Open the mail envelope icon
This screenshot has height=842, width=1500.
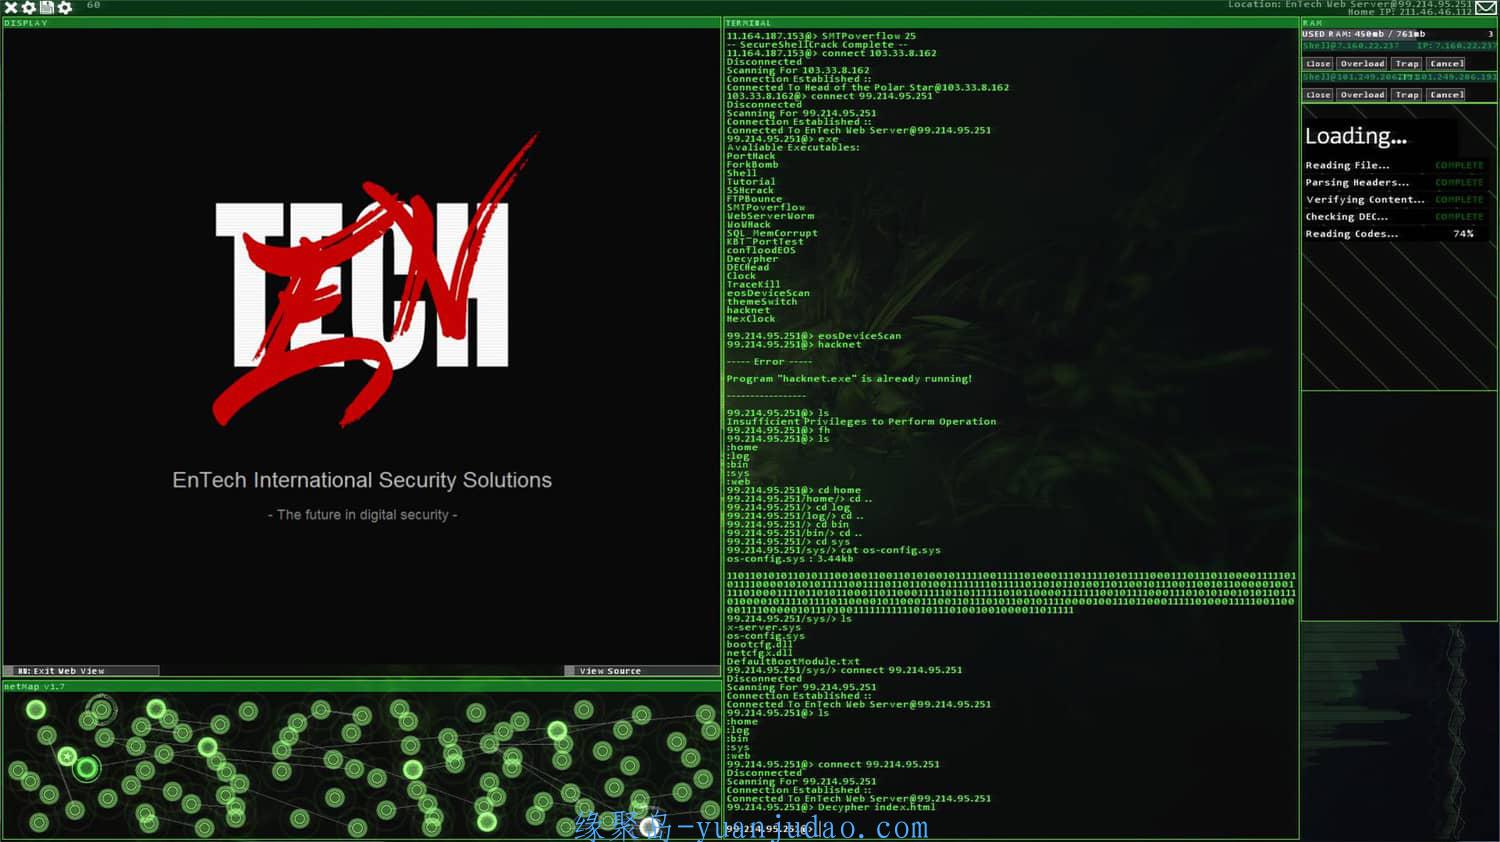pyautogui.click(x=1486, y=7)
